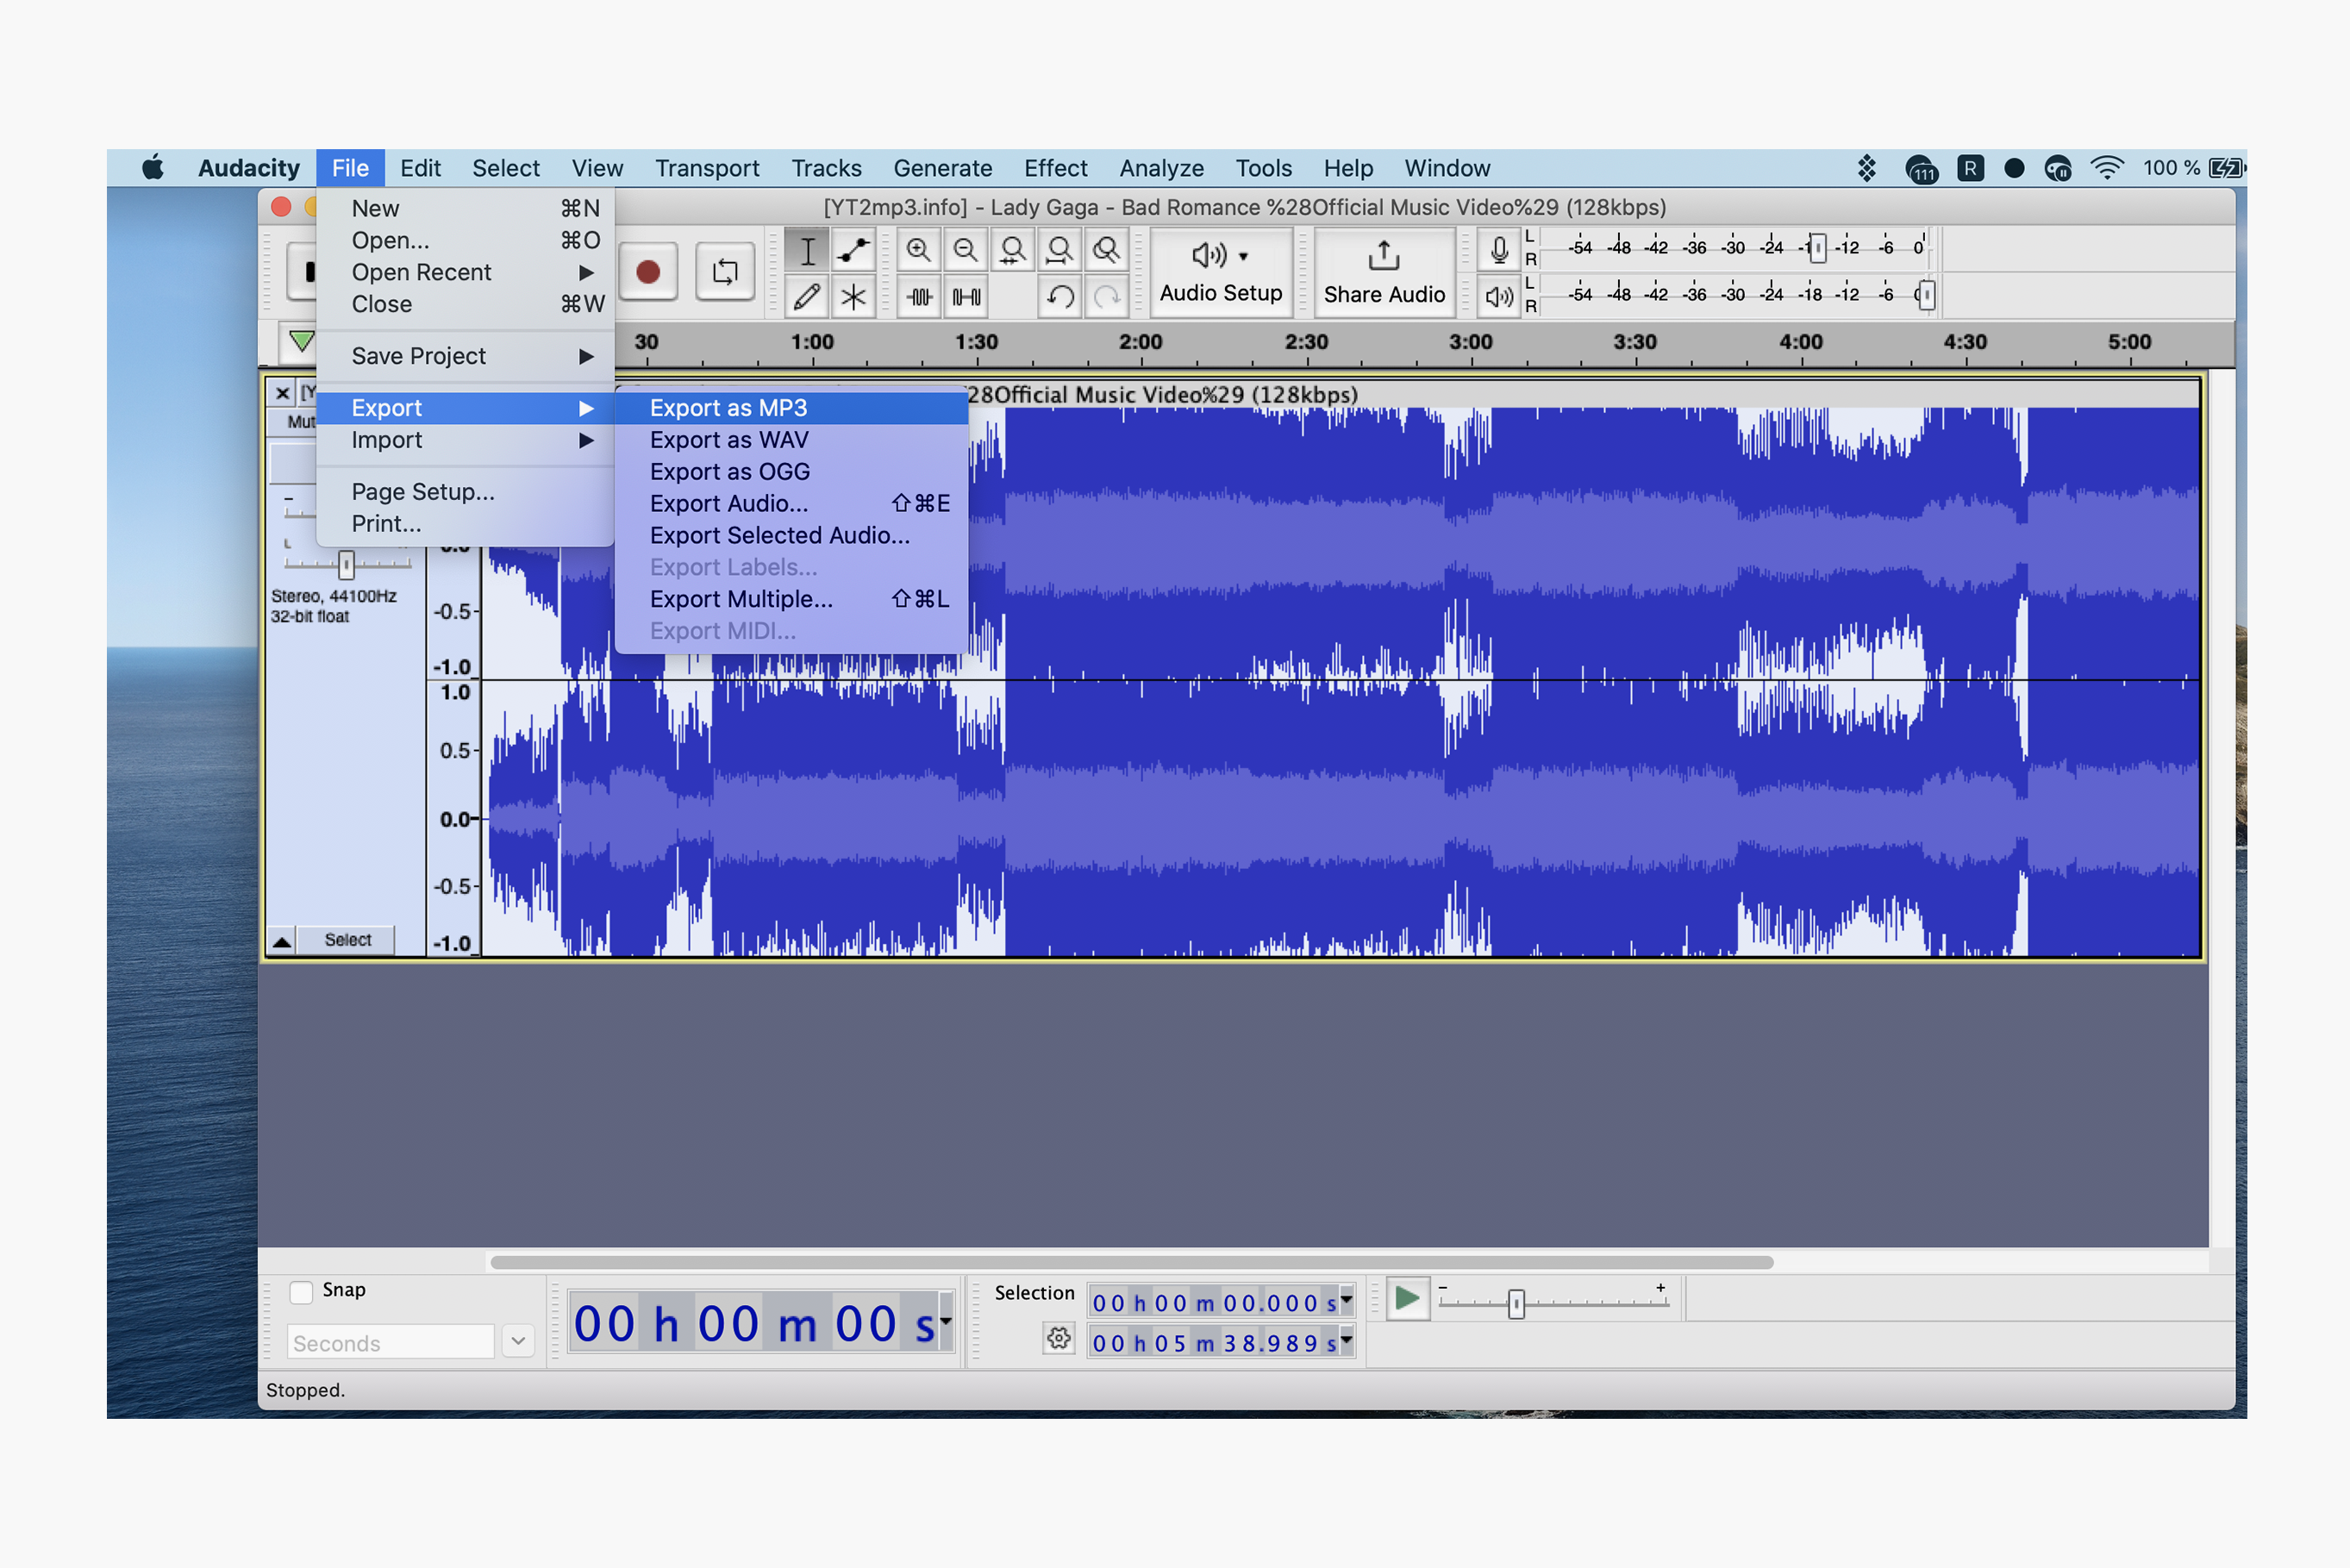The height and width of the screenshot is (1568, 2350).
Task: Enable the Snap checkbox
Action: (x=300, y=1291)
